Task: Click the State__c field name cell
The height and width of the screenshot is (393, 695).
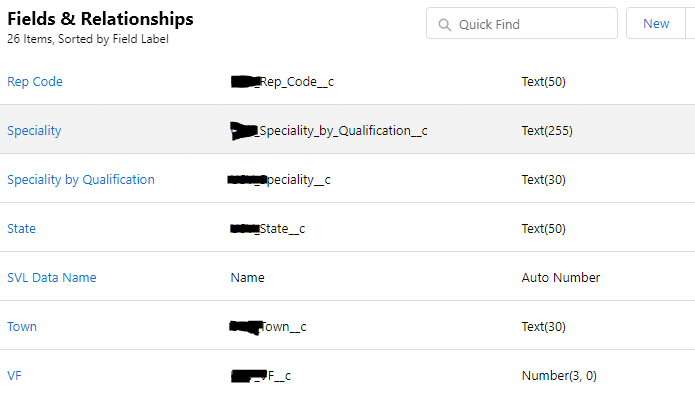Action: (268, 229)
